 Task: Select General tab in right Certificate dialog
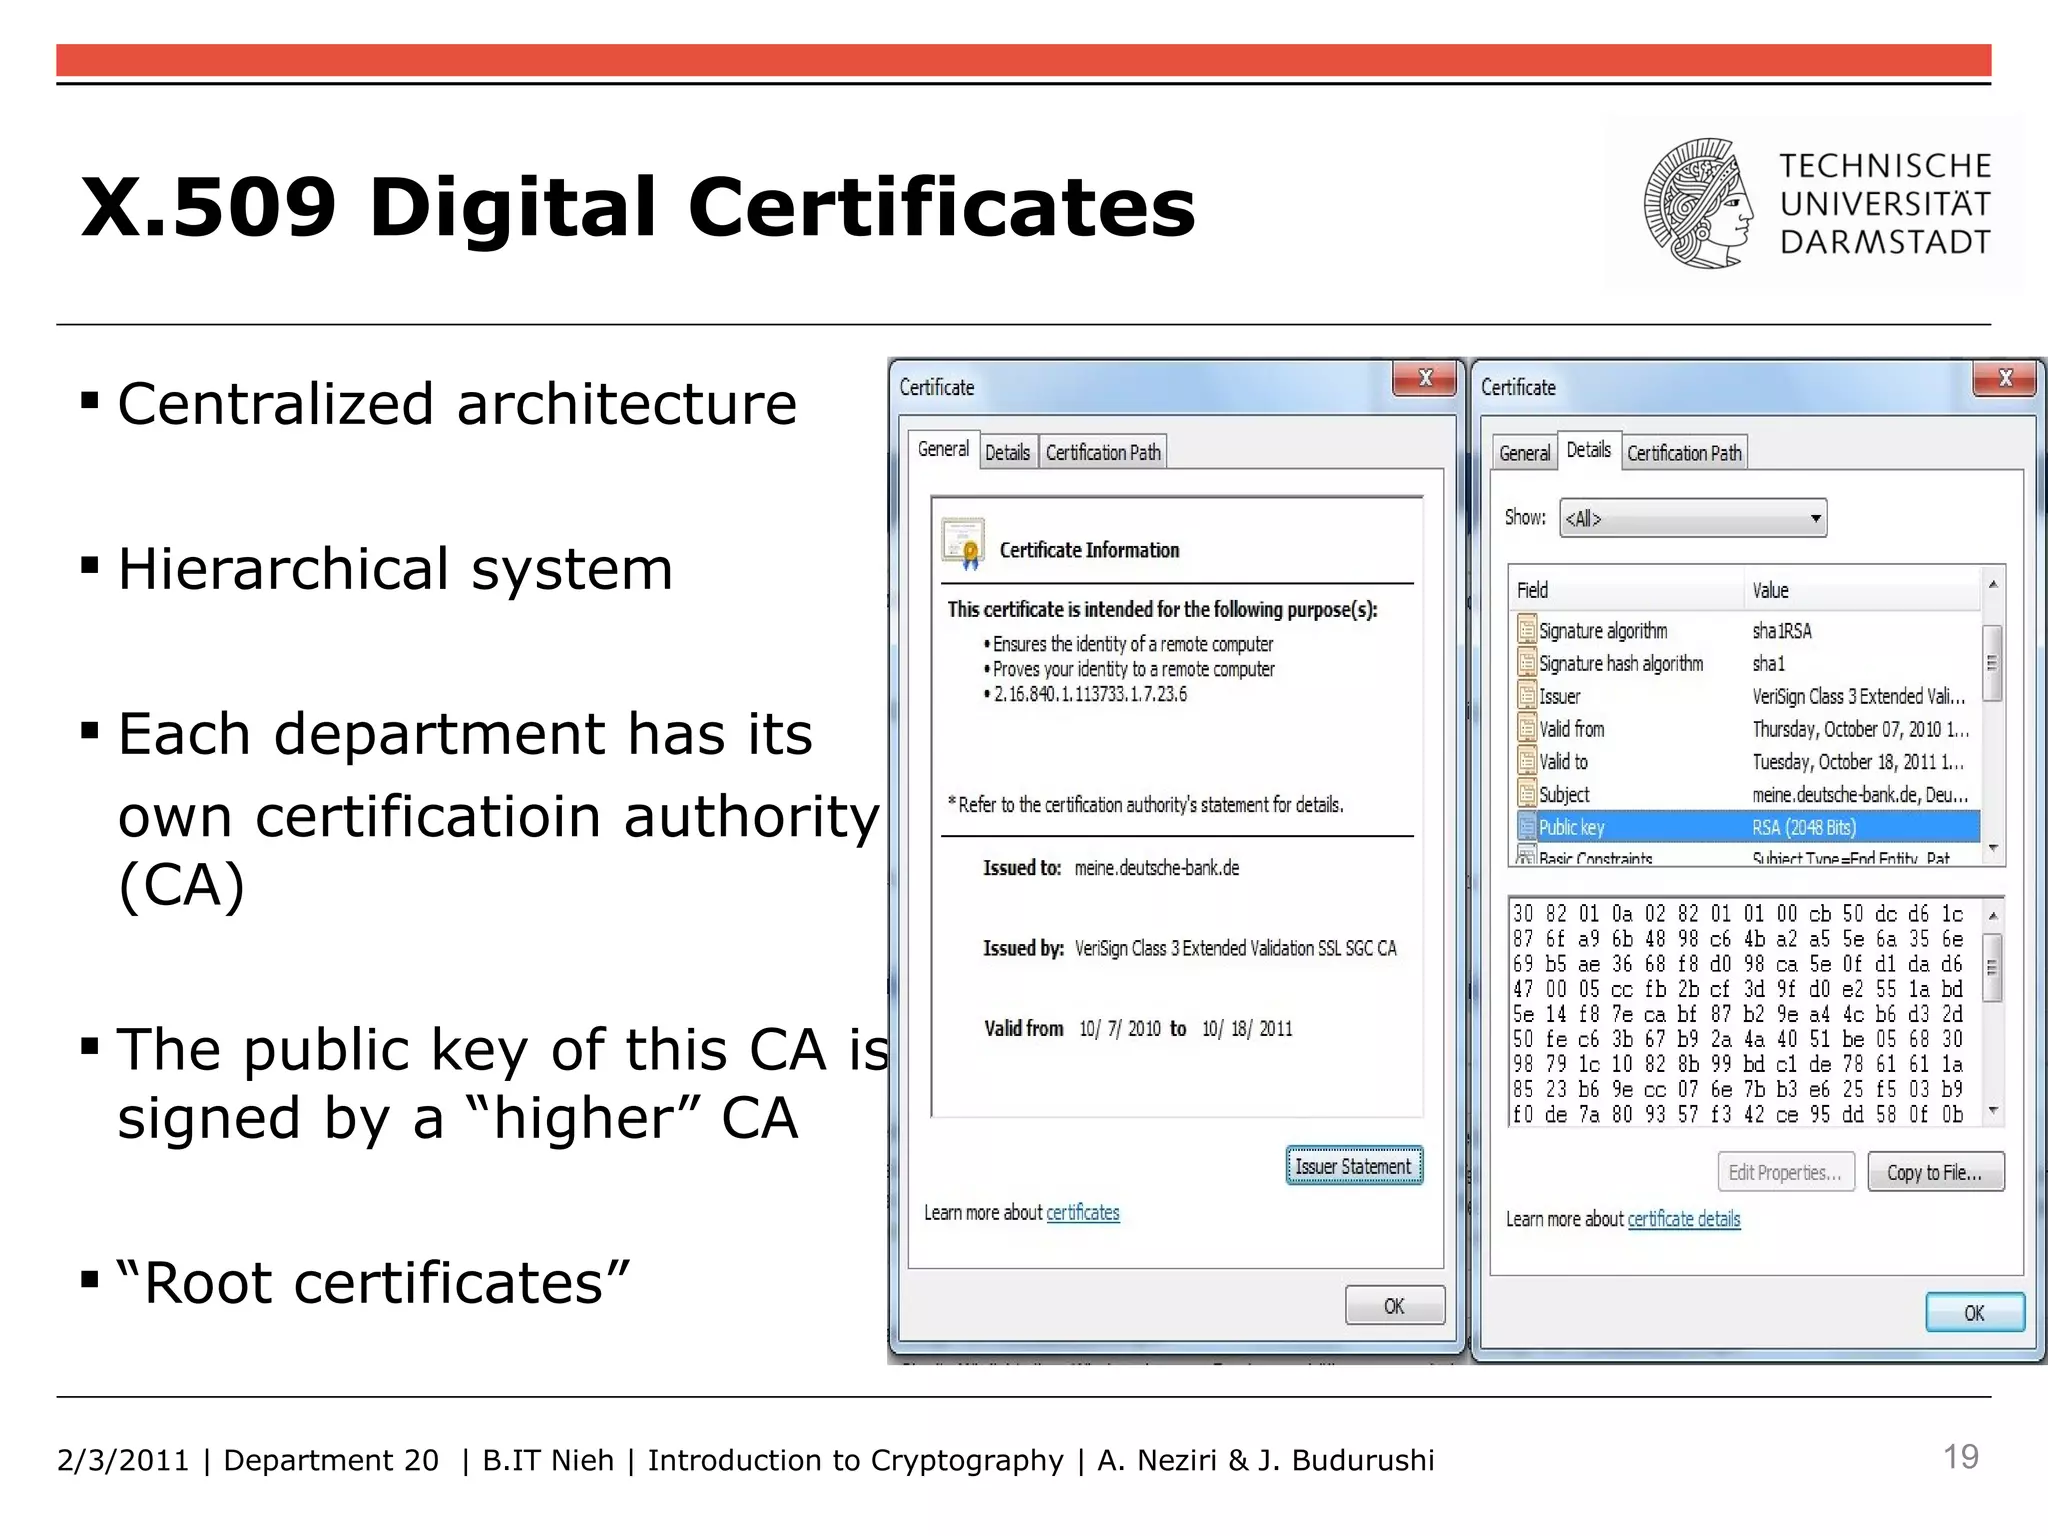coord(1524,453)
